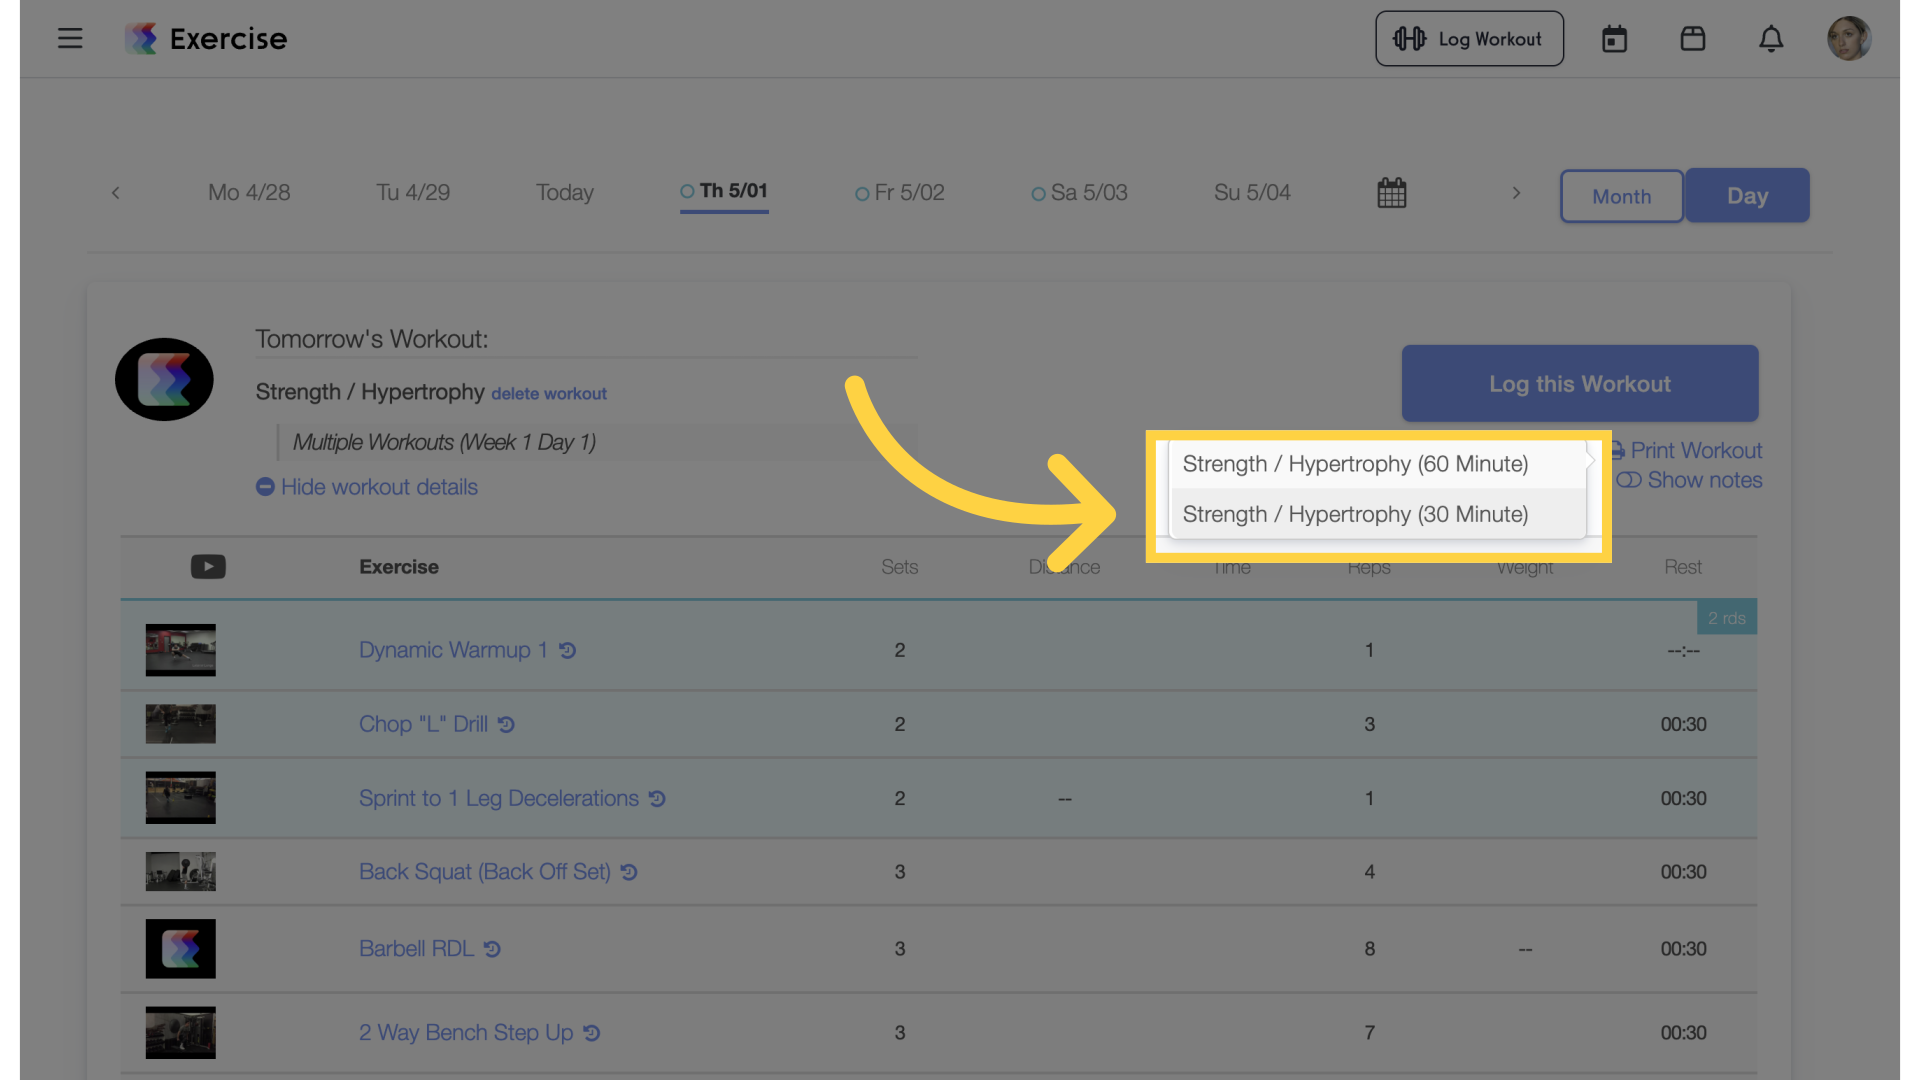
Task: Switch to Day view
Action: click(x=1747, y=196)
